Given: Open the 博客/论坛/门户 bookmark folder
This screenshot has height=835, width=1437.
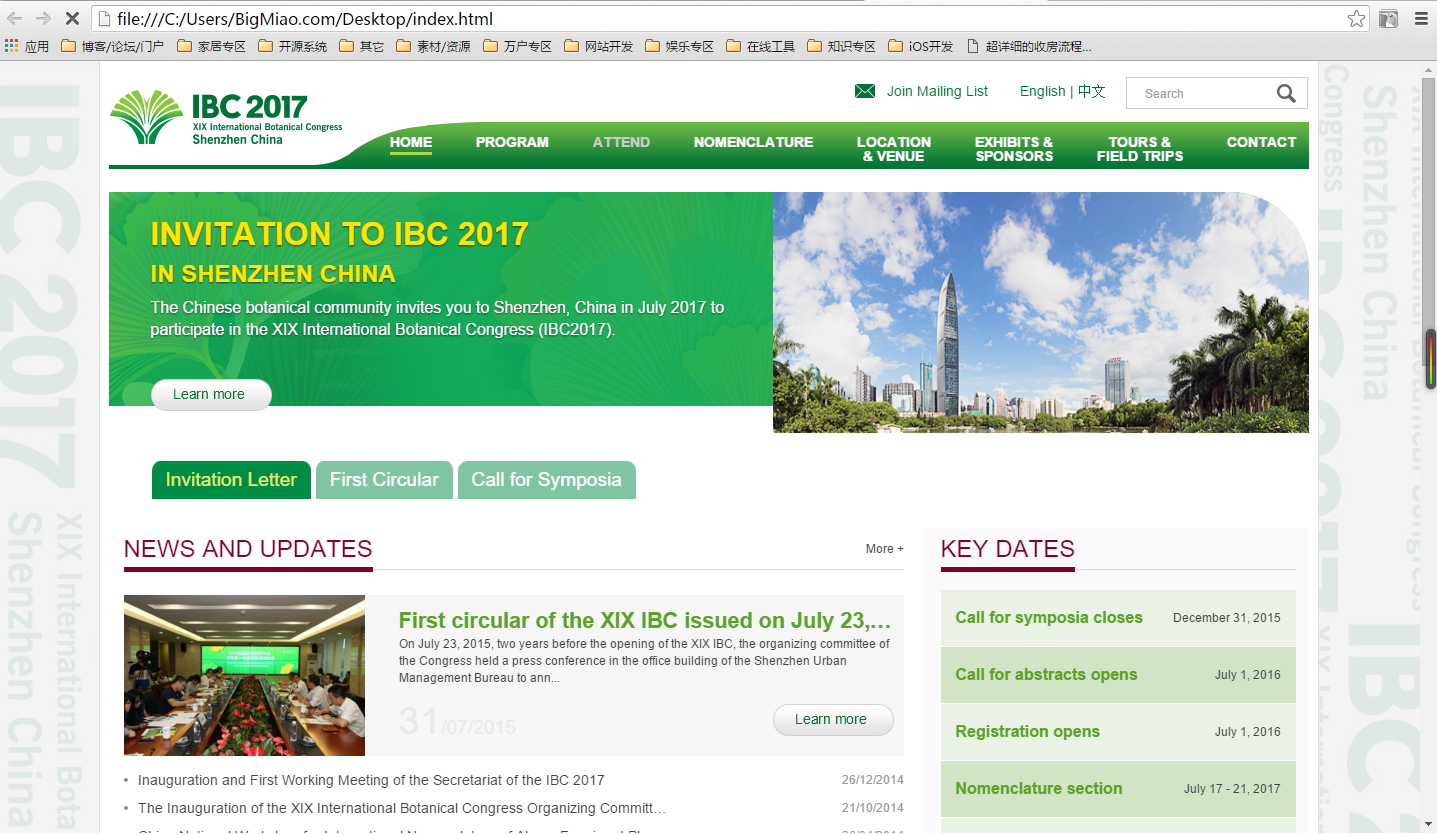Looking at the screenshot, I should pos(113,46).
